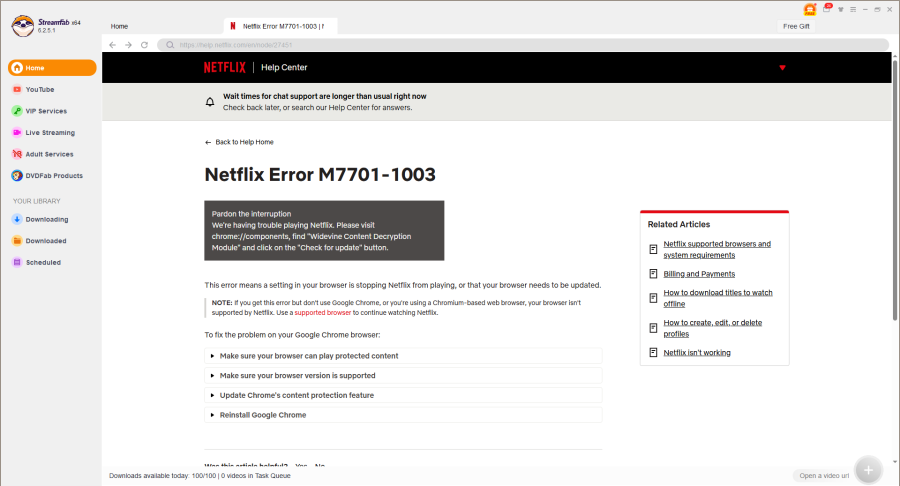Select the Netflix Error M7701-1003 tab
Image resolution: width=900 pixels, height=486 pixels.
click(283, 26)
